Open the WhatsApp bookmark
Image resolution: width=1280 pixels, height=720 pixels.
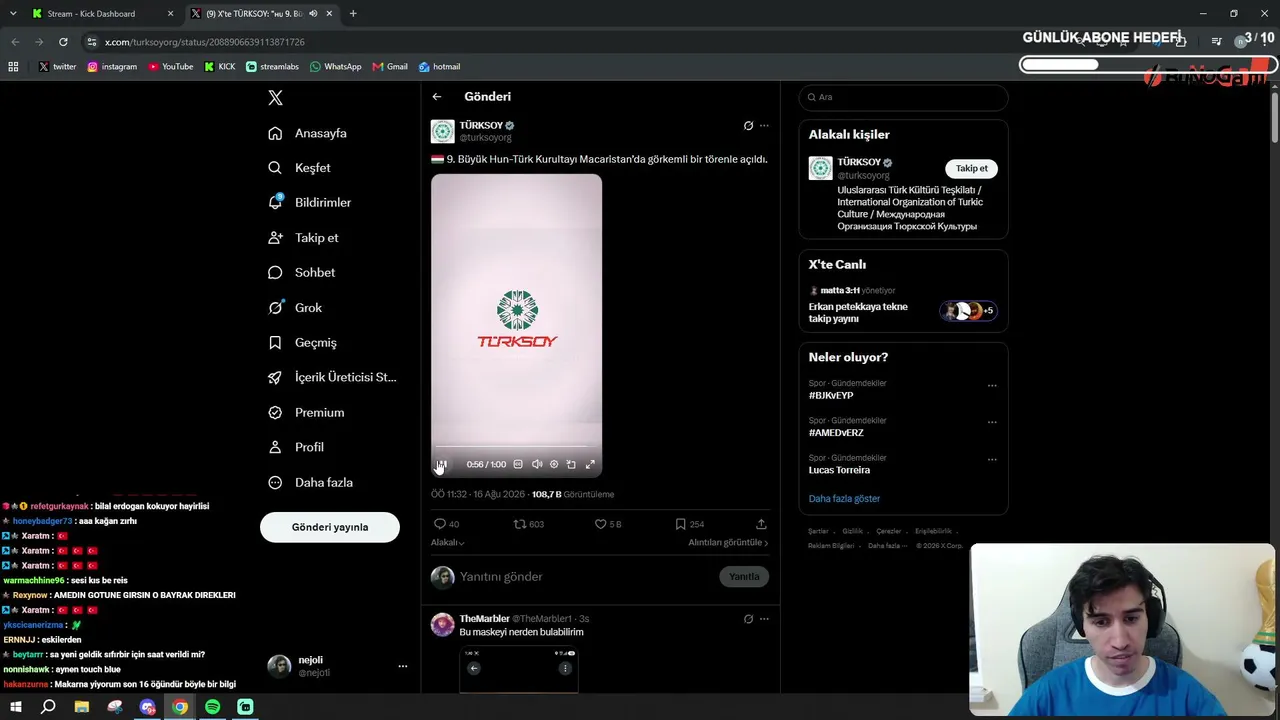point(336,67)
